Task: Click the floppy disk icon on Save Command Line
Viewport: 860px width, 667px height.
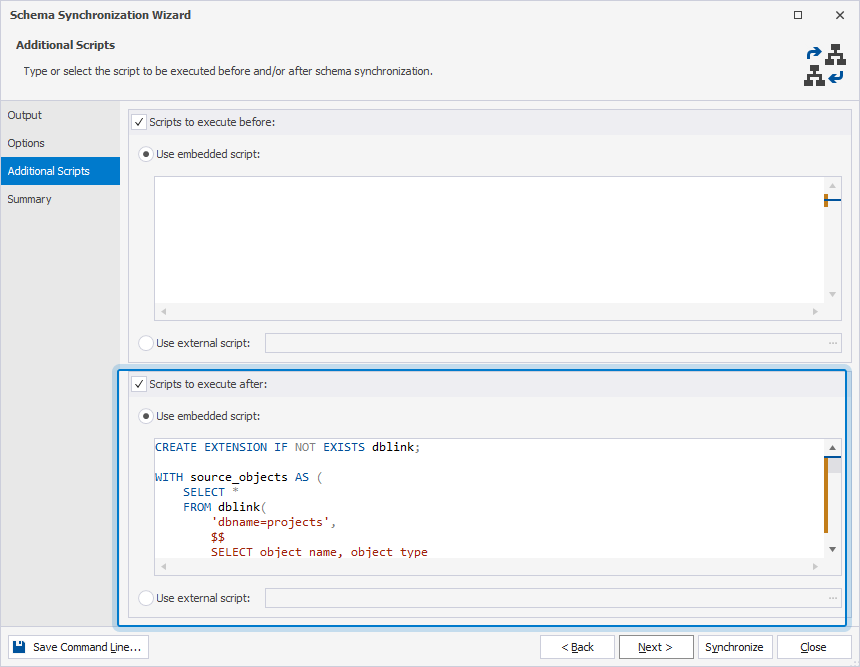Action: [x=19, y=647]
